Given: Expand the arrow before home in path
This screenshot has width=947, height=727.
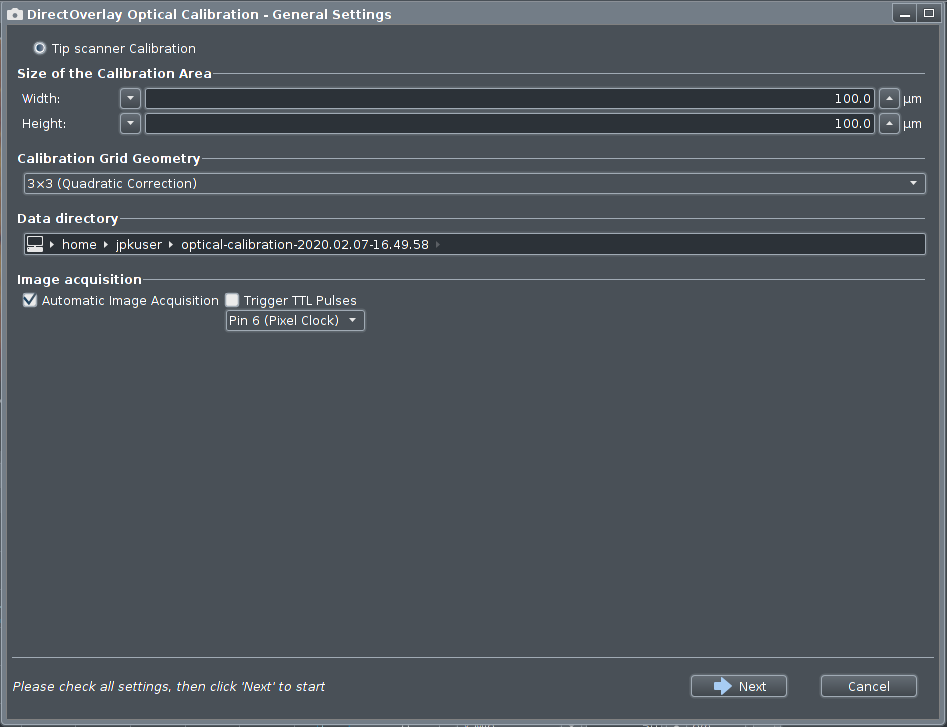Looking at the screenshot, I should click(x=52, y=245).
